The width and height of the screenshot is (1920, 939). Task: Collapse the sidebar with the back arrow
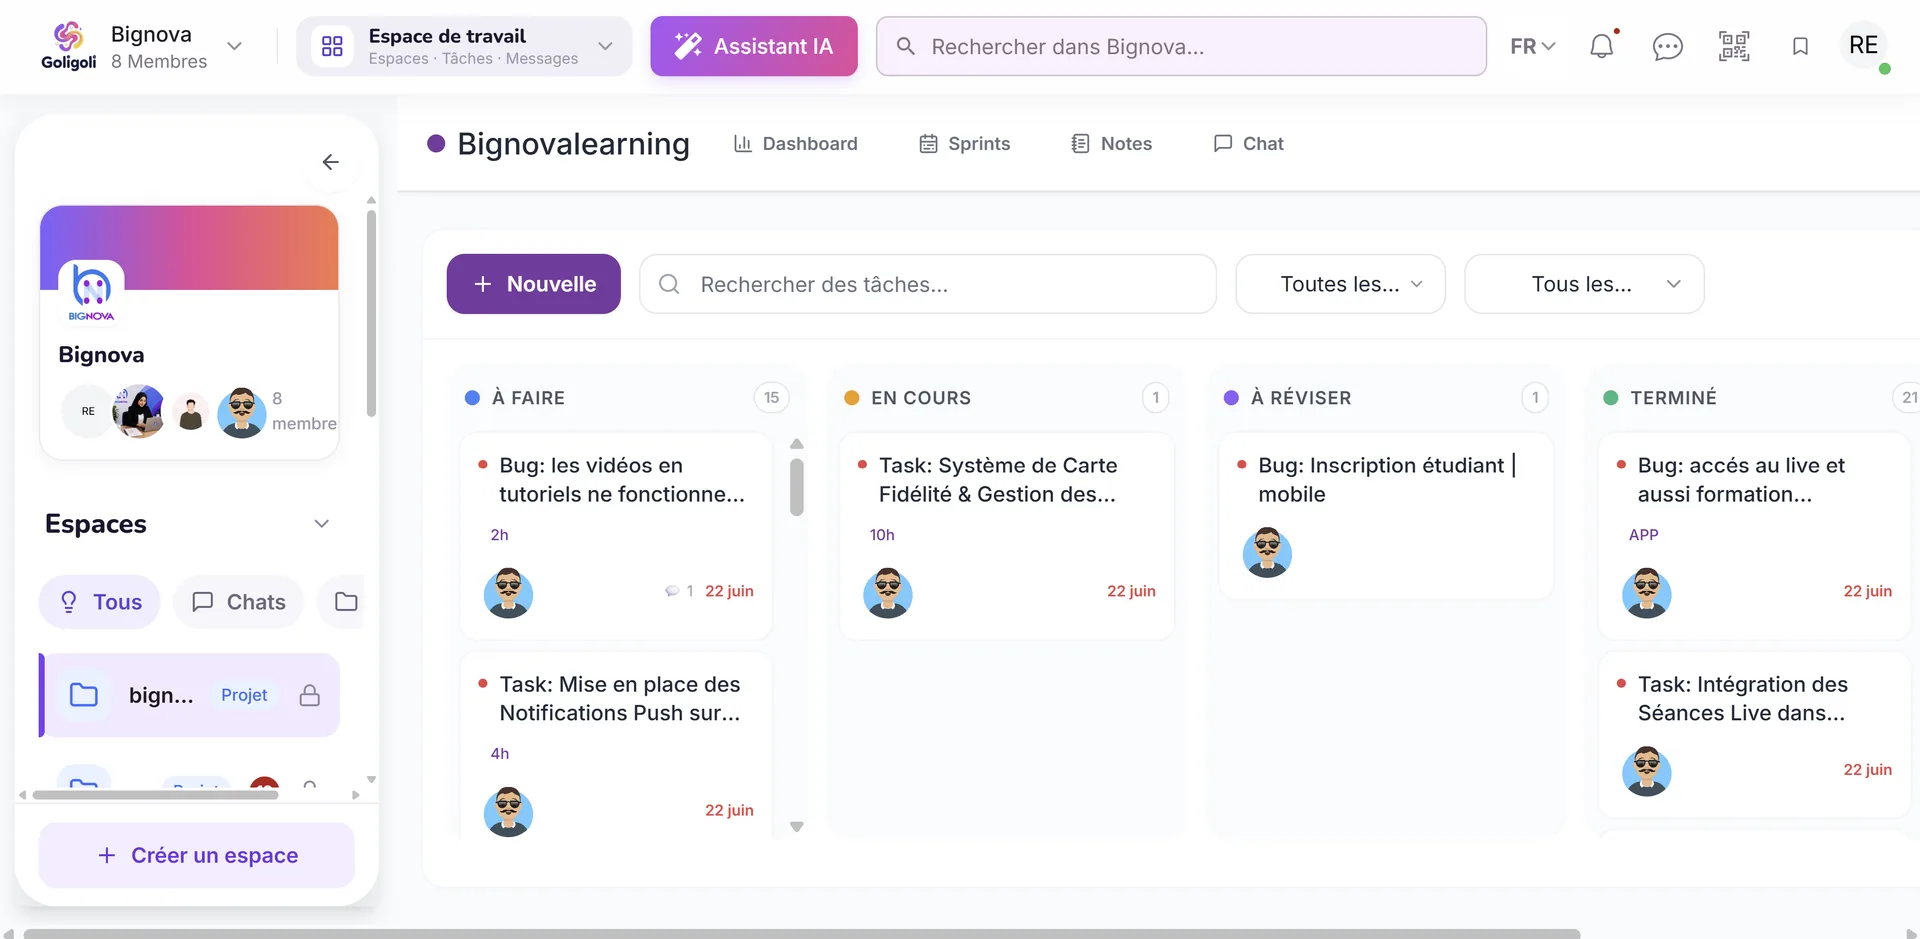[x=331, y=162]
